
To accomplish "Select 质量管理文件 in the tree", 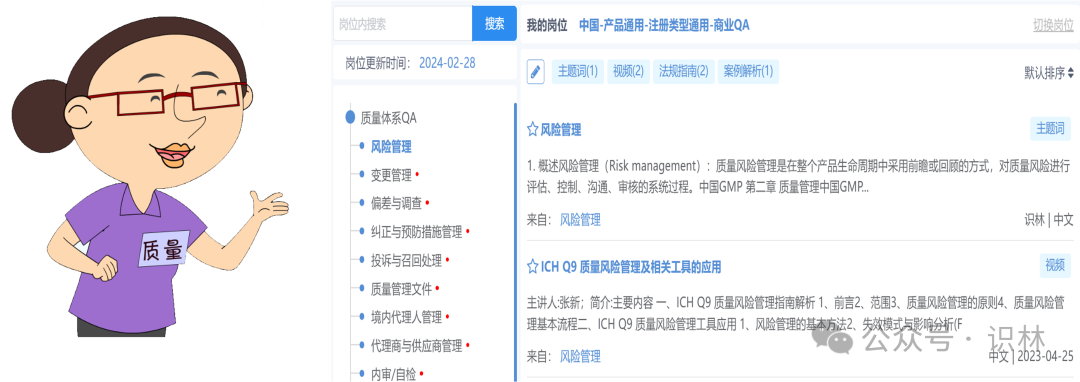I will 401,289.
